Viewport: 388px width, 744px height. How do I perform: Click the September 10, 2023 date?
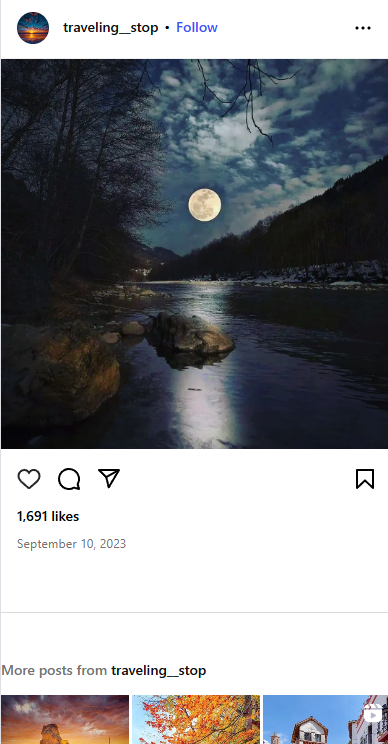click(x=72, y=544)
